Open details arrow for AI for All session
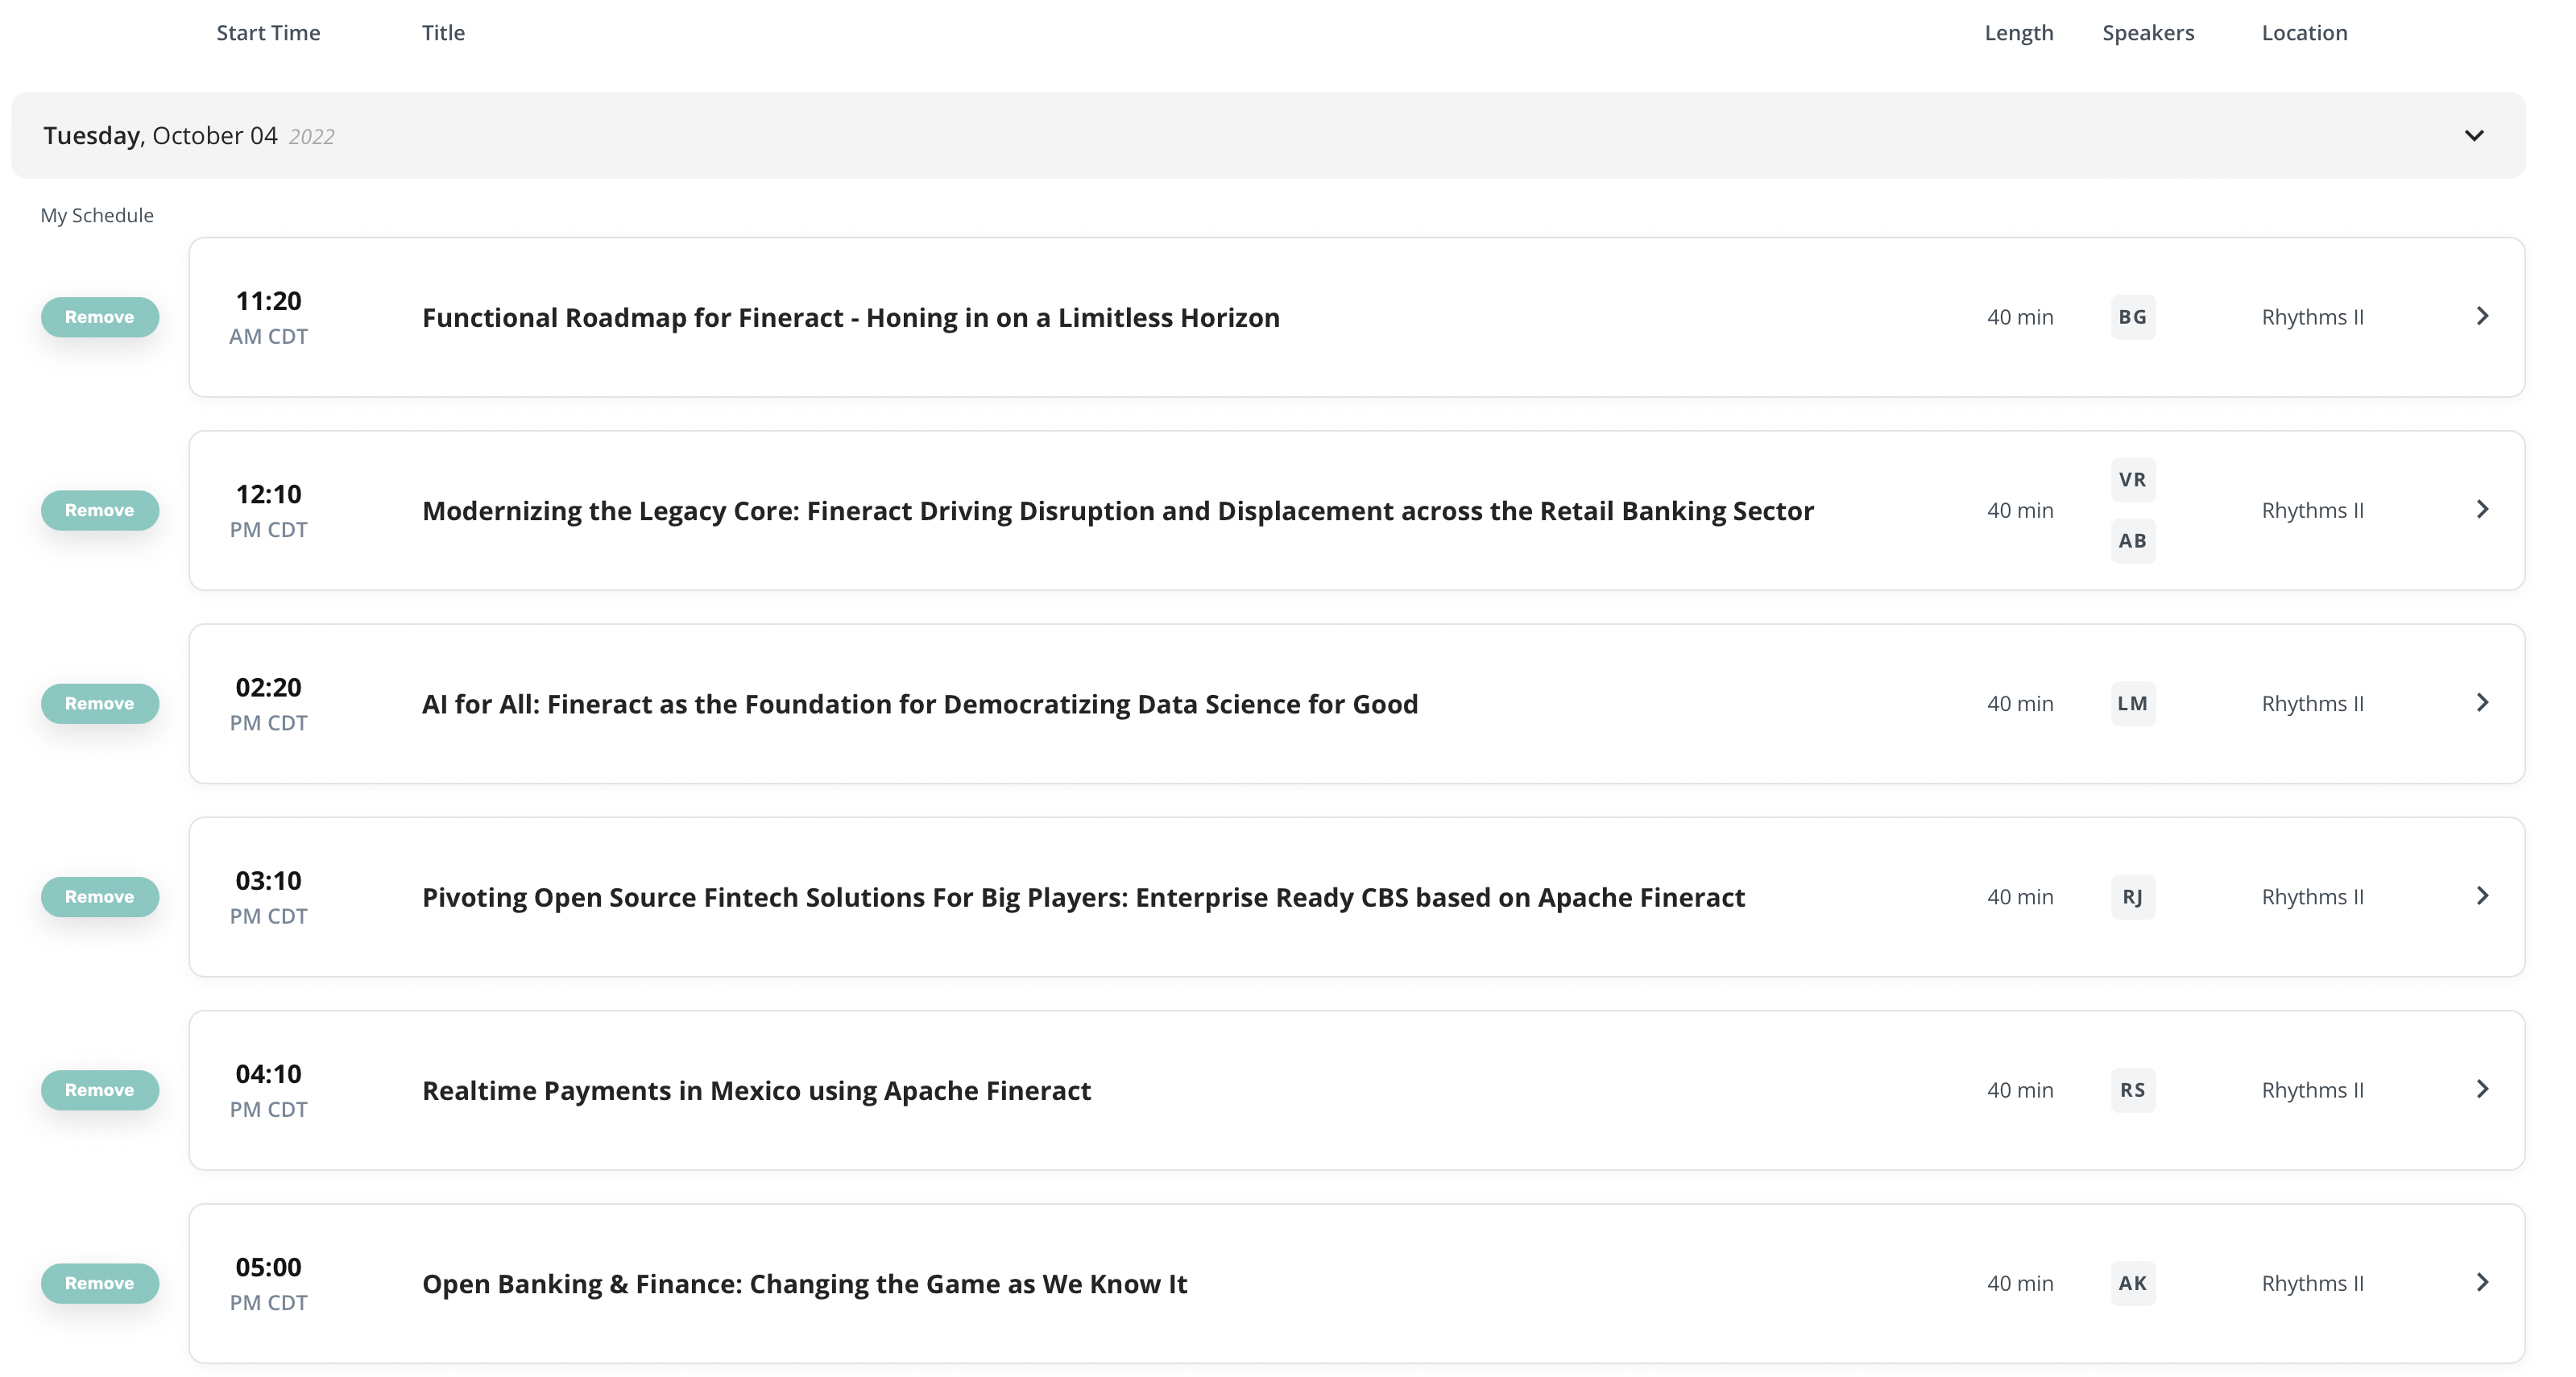Image resolution: width=2576 pixels, height=1377 pixels. [x=2482, y=702]
